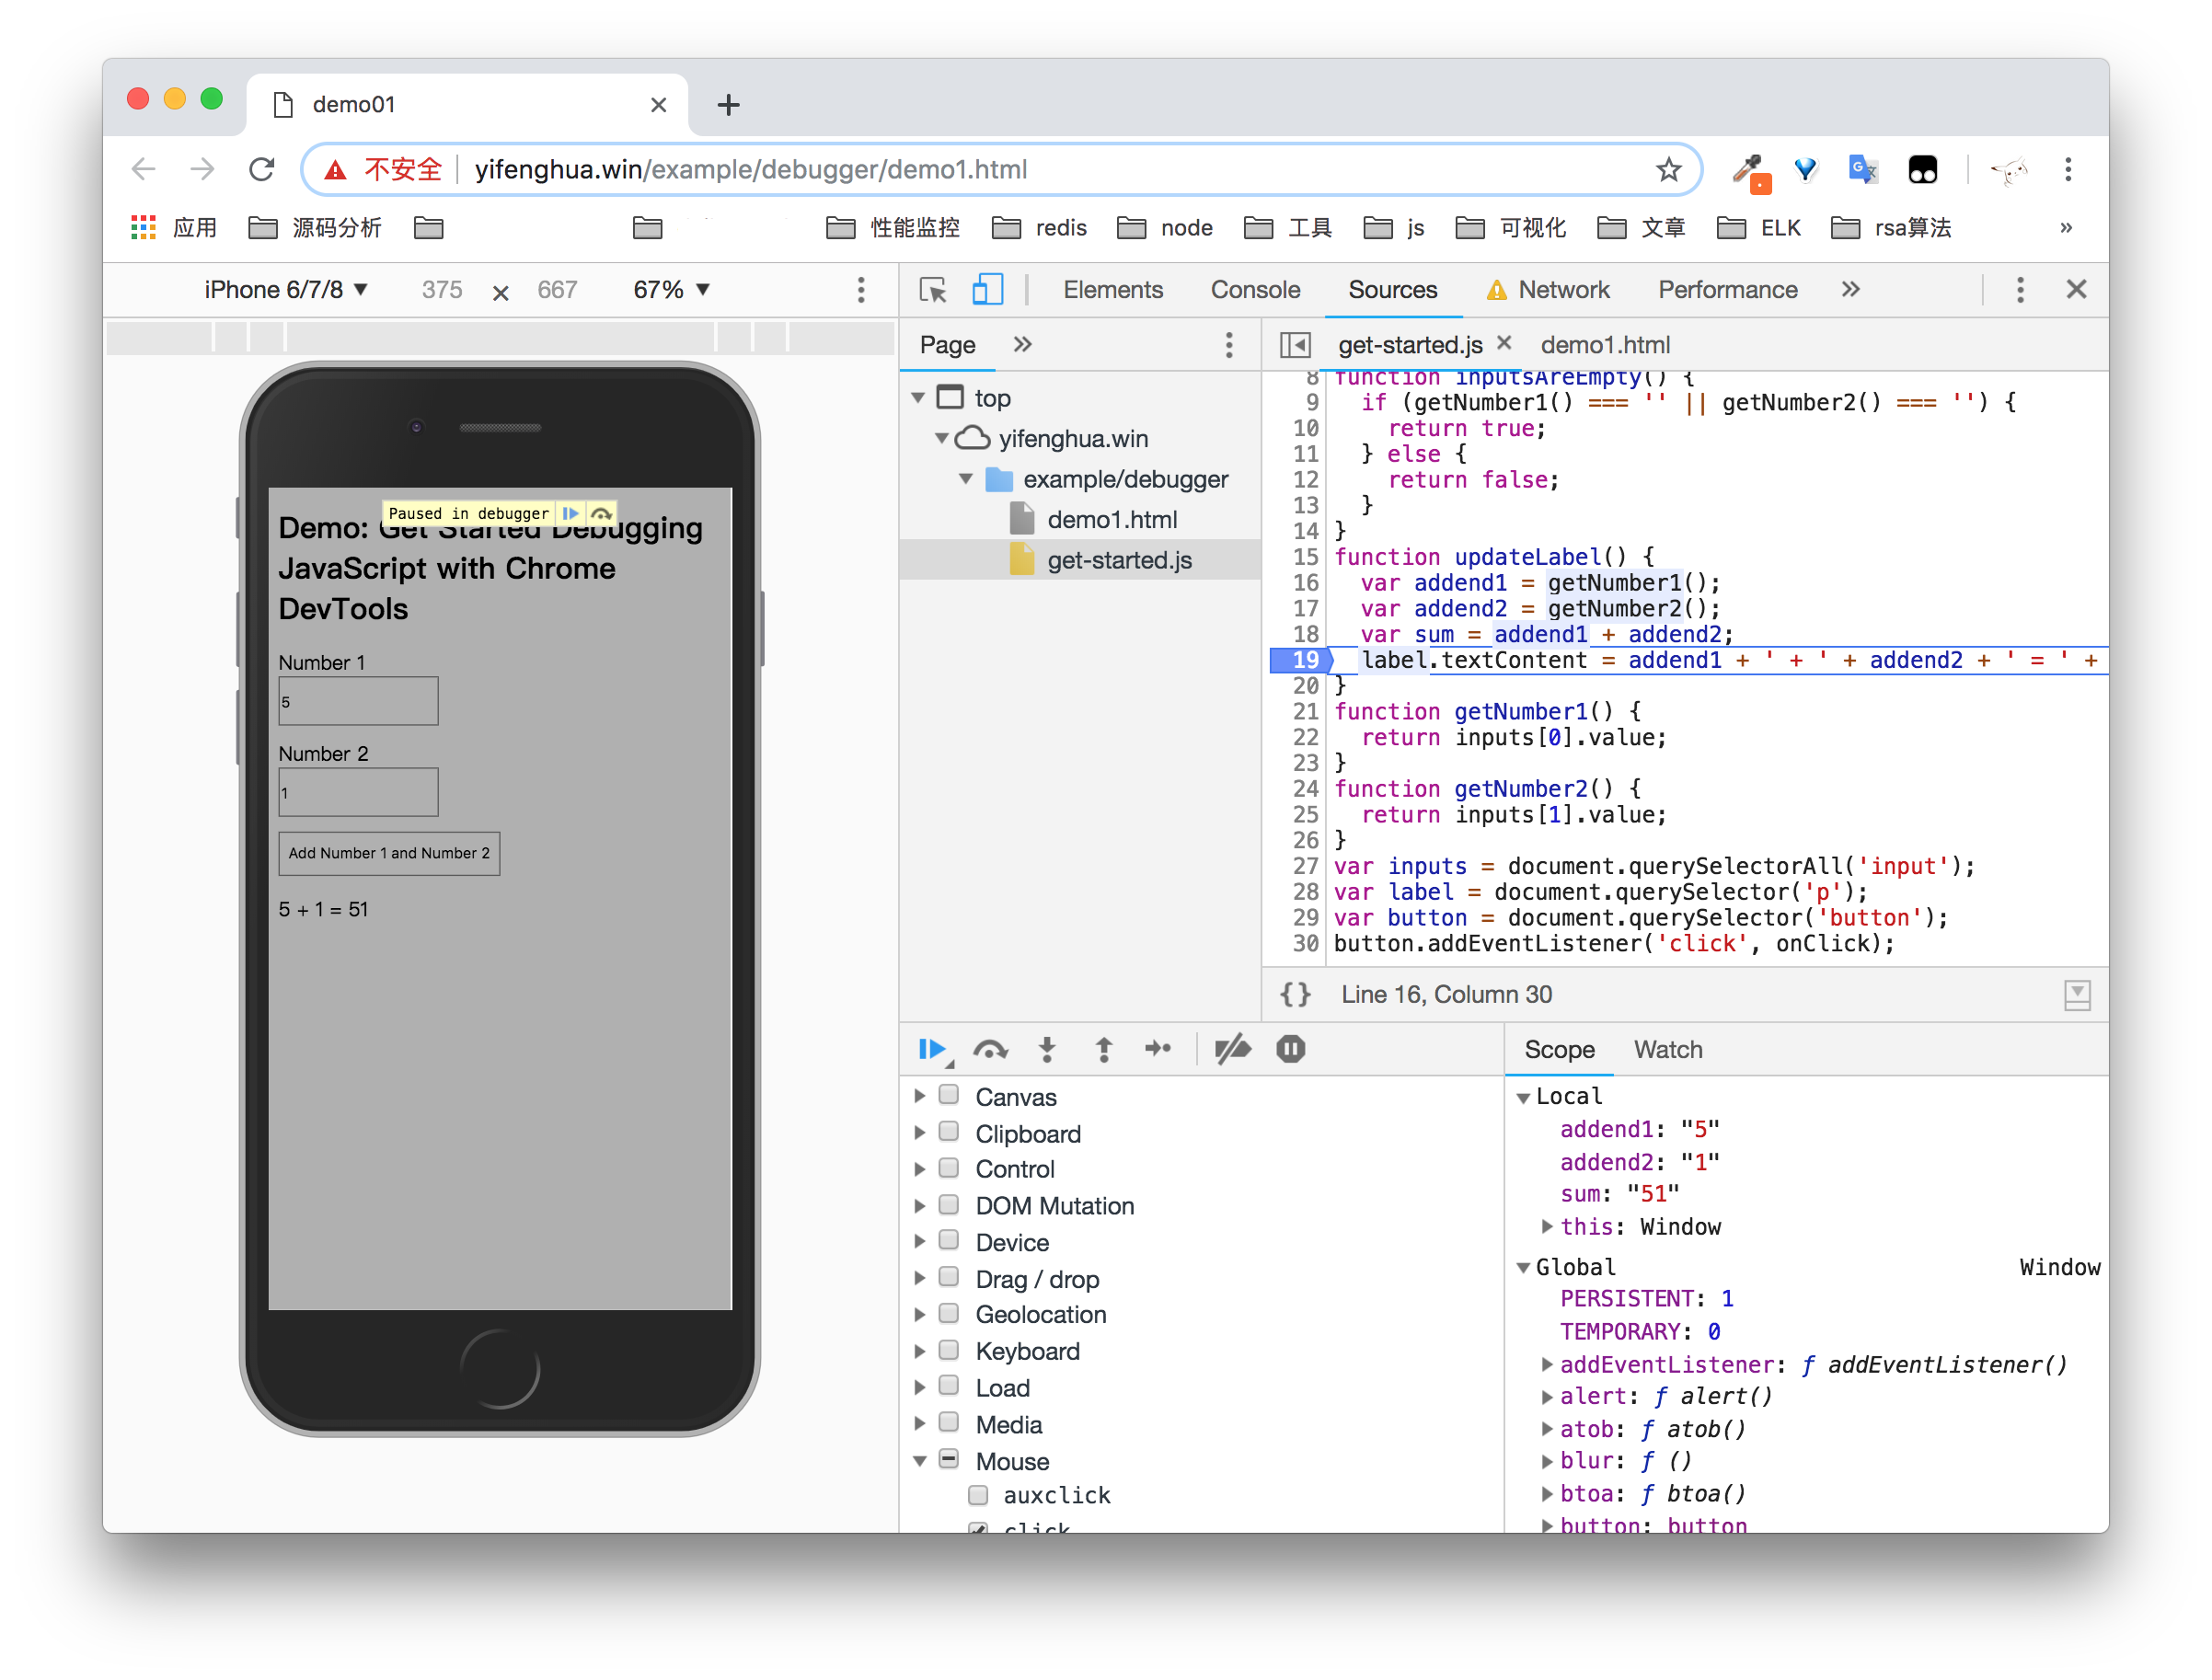Switch to the Elements panel
This screenshot has width=2212, height=1680.
(x=1113, y=290)
